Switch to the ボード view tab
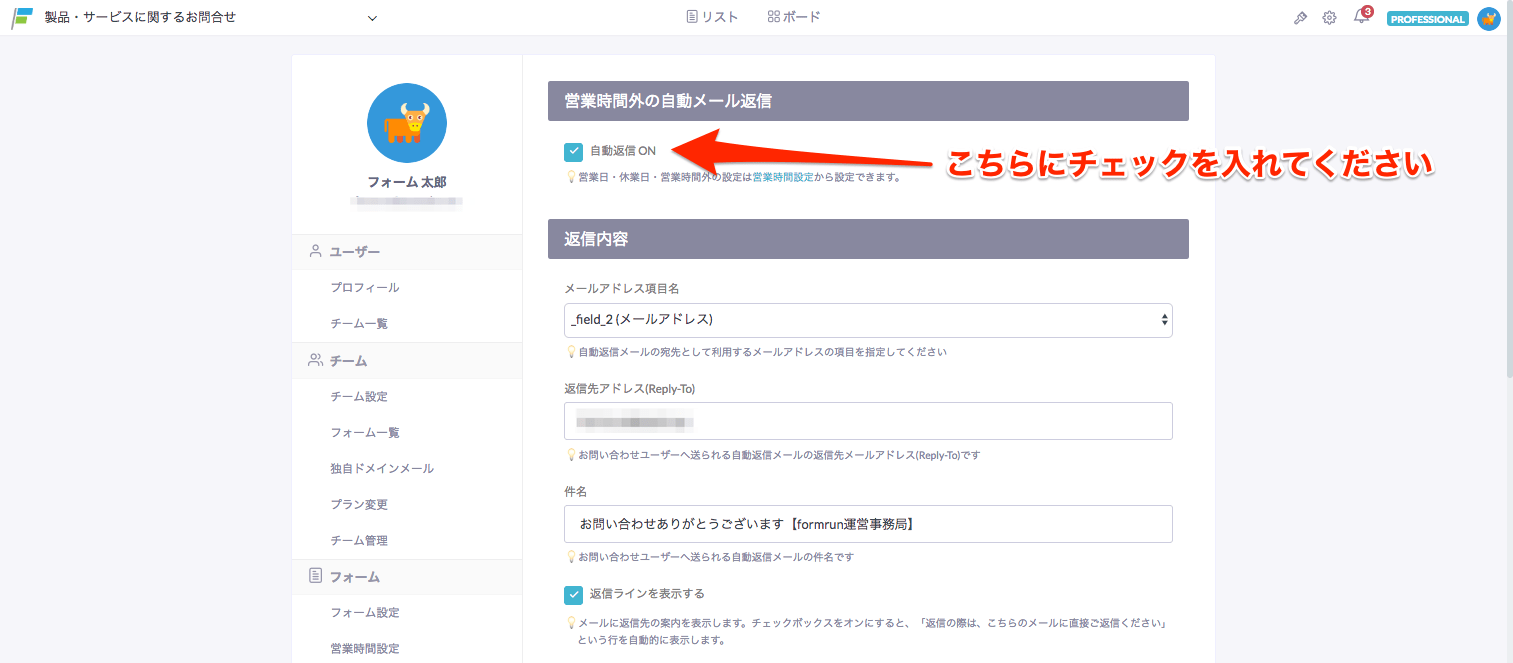 tap(793, 15)
